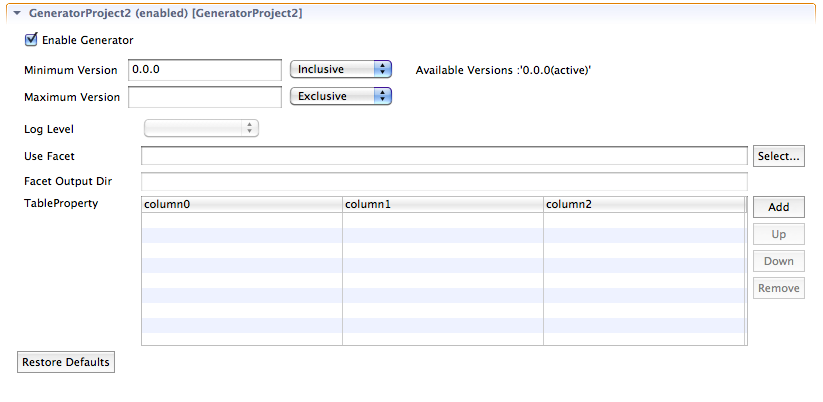Uncheck the Enable Generator checkbox
Viewport: 823px width, 402px height.
[x=31, y=39]
